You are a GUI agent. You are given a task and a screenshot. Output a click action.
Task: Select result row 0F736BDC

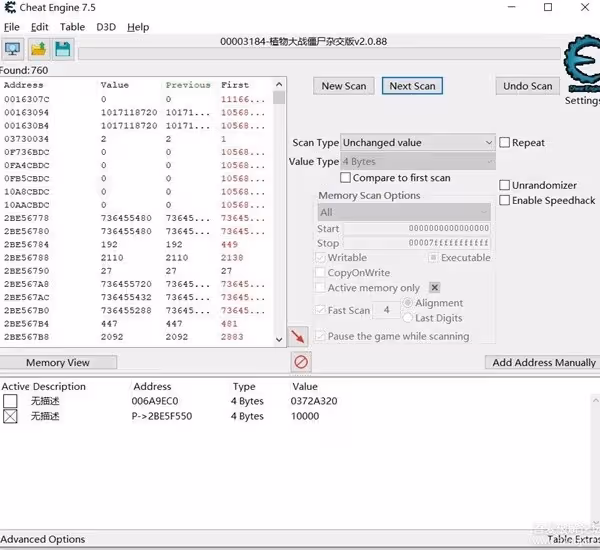[137, 152]
